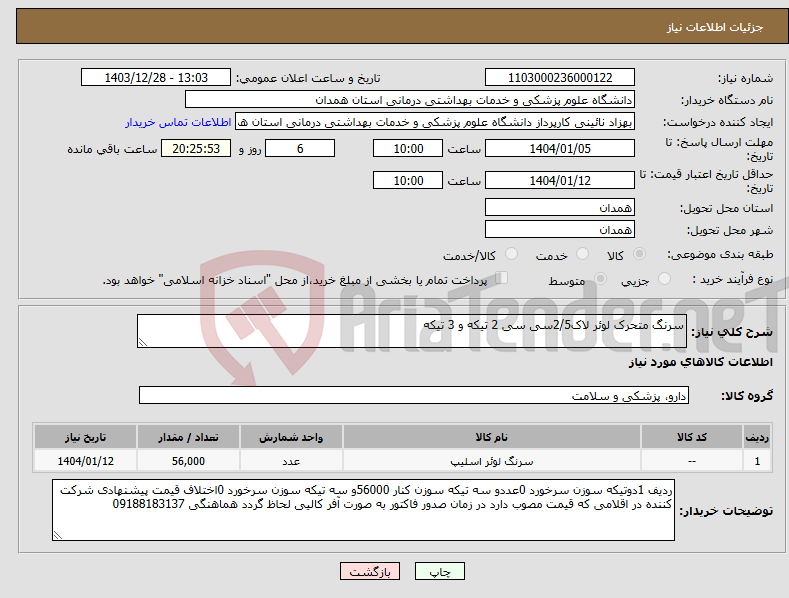Click the price validity hour field 10:00
The height and width of the screenshot is (598, 789).
(x=408, y=180)
